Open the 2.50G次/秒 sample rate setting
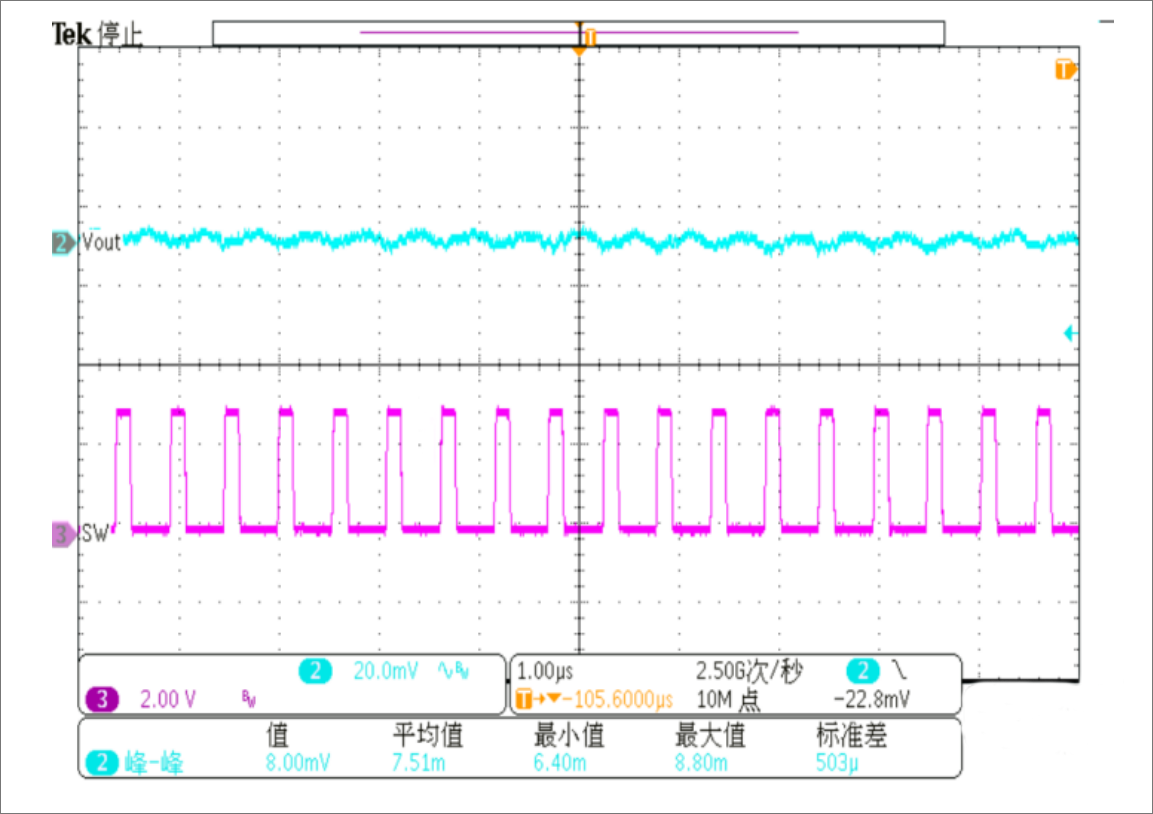 [748, 670]
